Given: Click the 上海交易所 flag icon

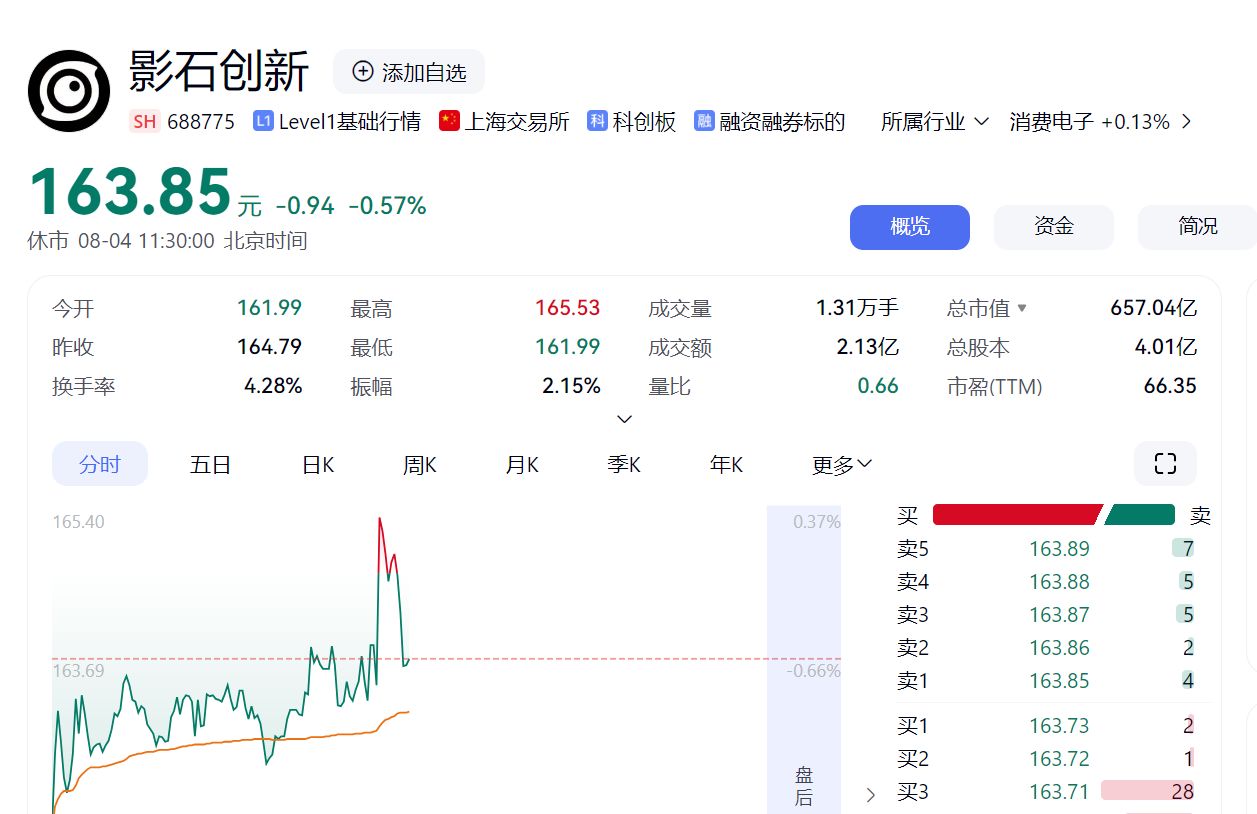Looking at the screenshot, I should (x=449, y=122).
